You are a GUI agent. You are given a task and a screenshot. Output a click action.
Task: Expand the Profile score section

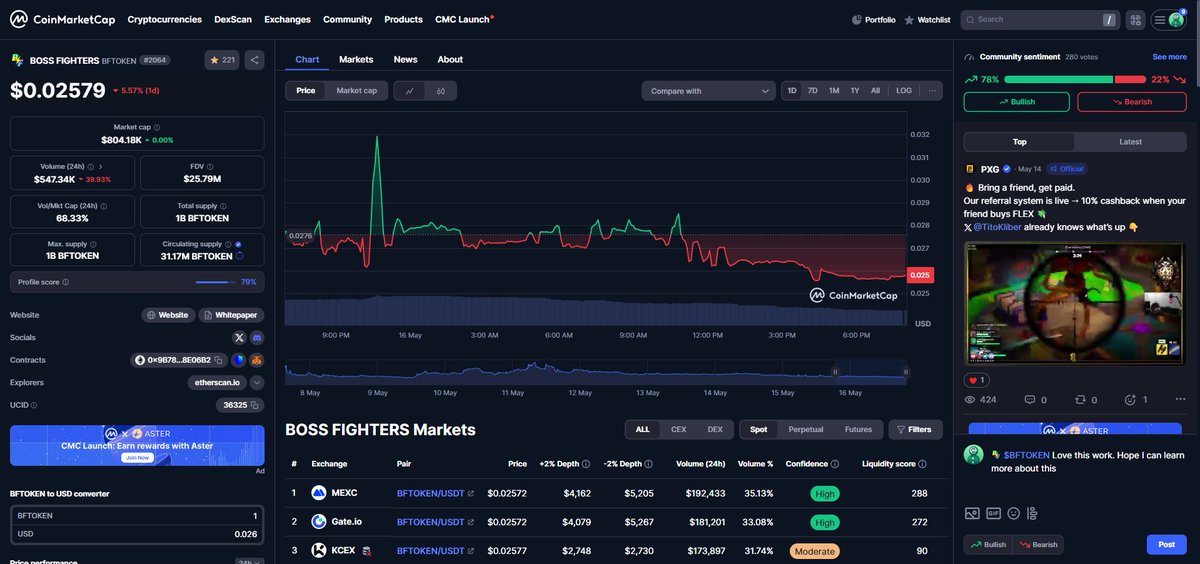137,282
